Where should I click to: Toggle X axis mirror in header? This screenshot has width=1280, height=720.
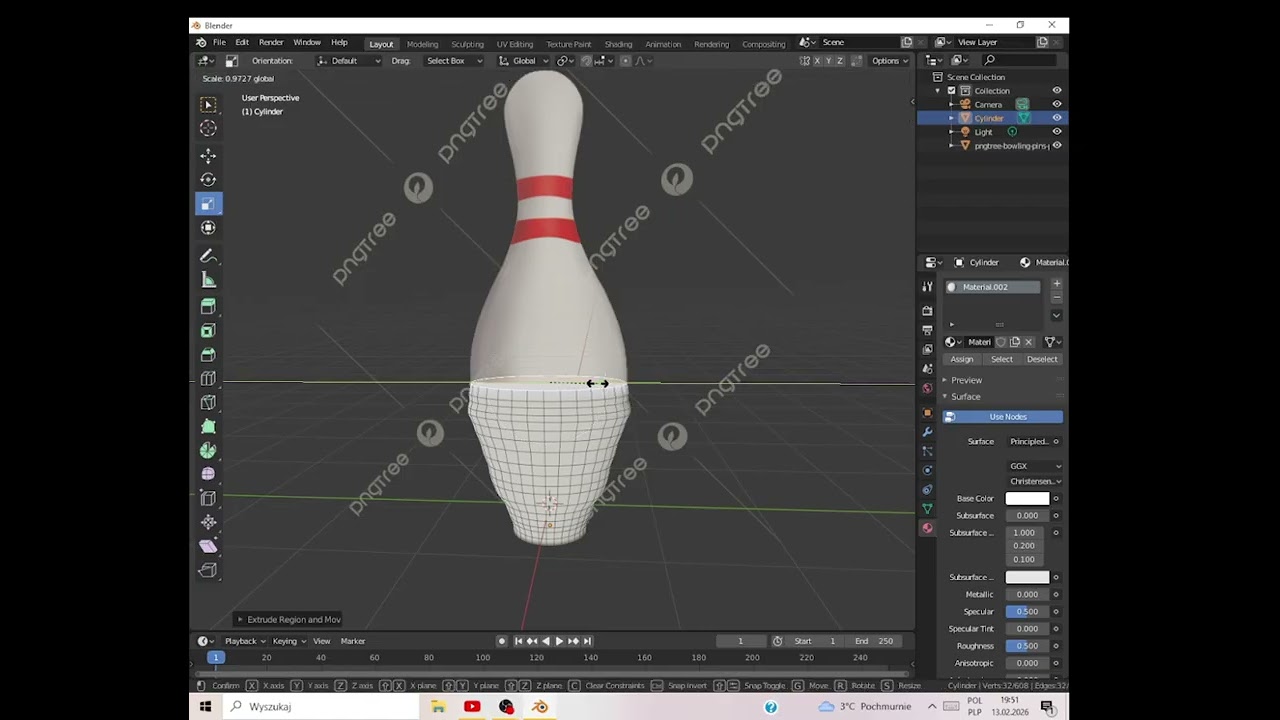(816, 61)
